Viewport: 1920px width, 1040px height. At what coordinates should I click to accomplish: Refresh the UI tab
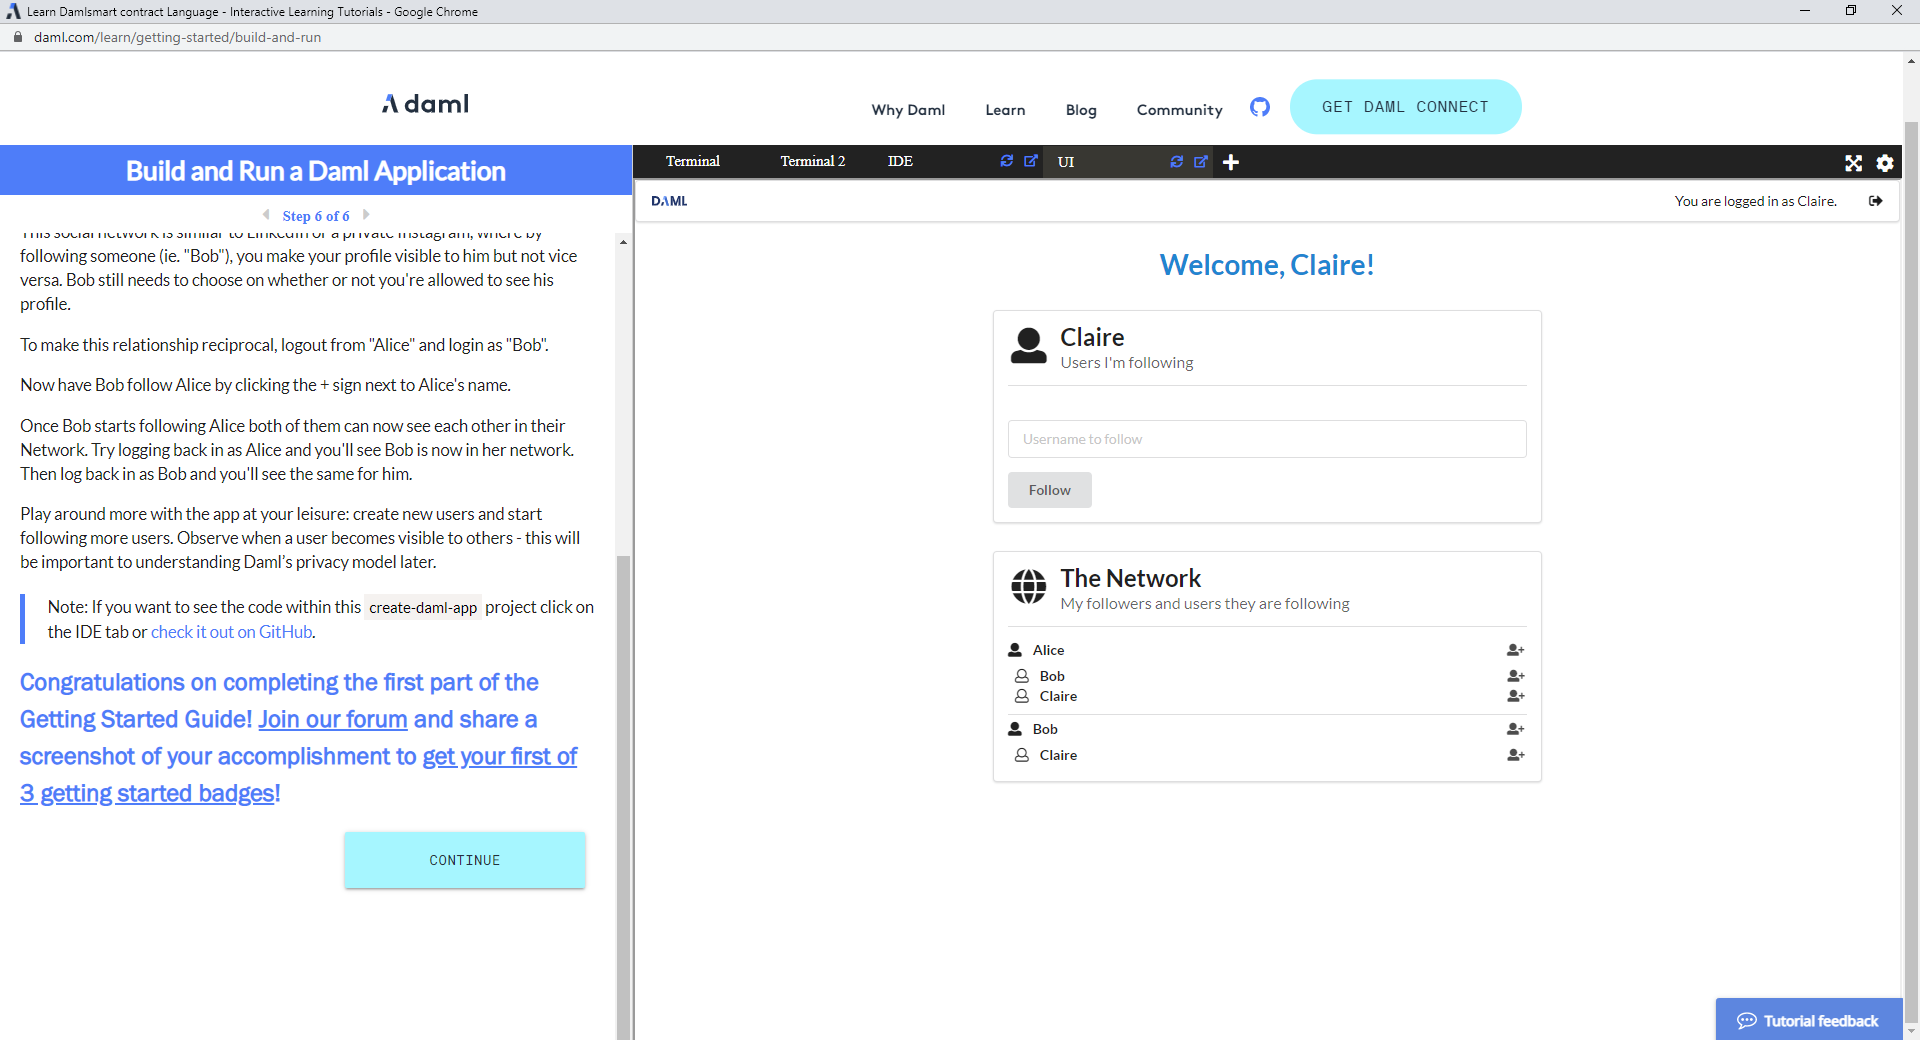(1177, 162)
